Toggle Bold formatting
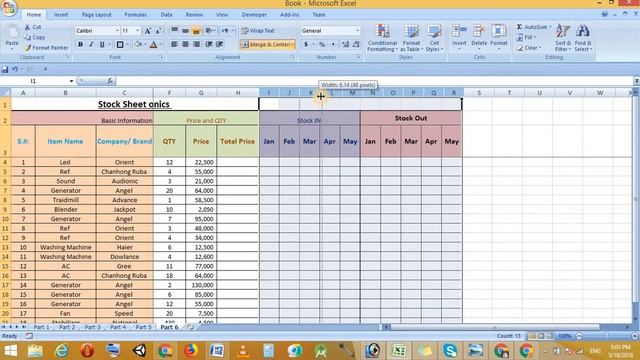The height and width of the screenshot is (360, 640). tap(80, 44)
